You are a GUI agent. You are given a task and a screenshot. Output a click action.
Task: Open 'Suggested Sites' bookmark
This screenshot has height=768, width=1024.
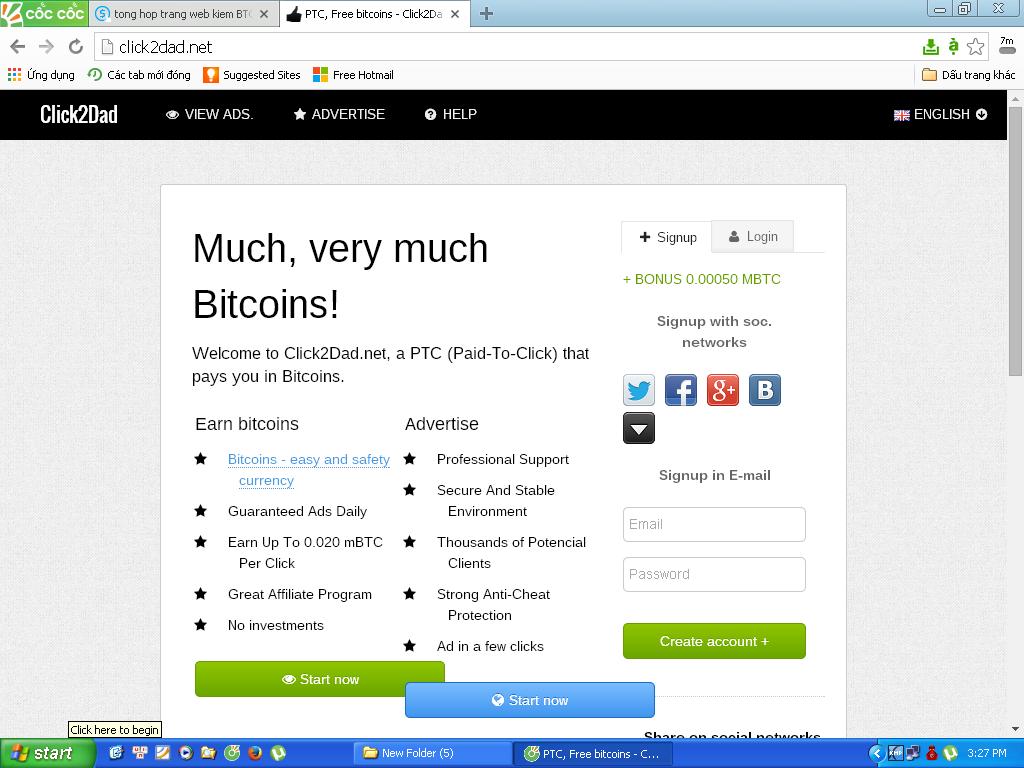click(x=251, y=74)
